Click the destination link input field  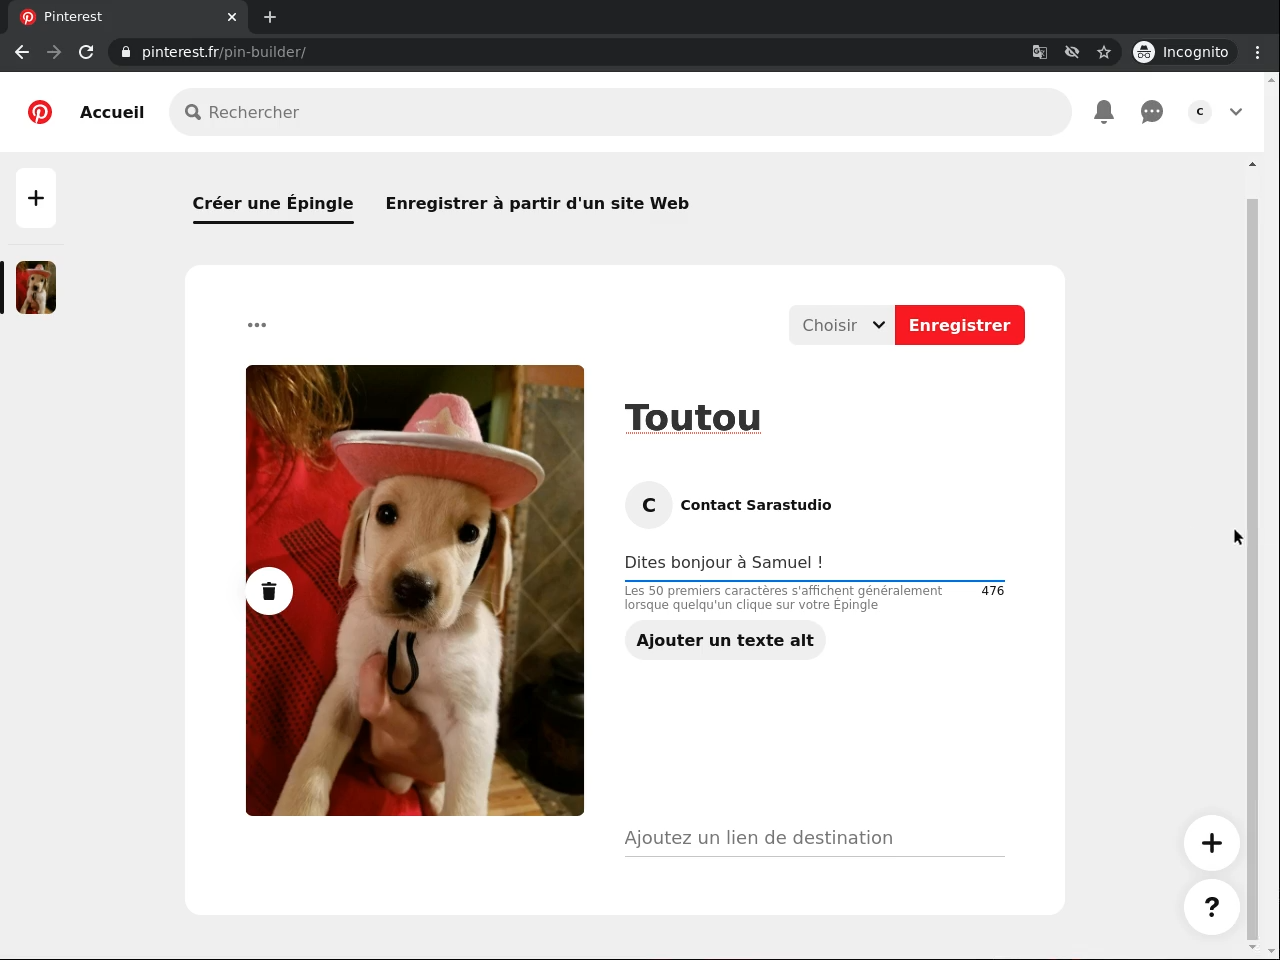point(814,838)
